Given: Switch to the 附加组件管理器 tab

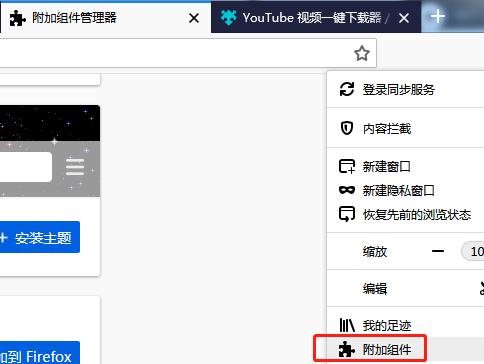Looking at the screenshot, I should point(105,18).
